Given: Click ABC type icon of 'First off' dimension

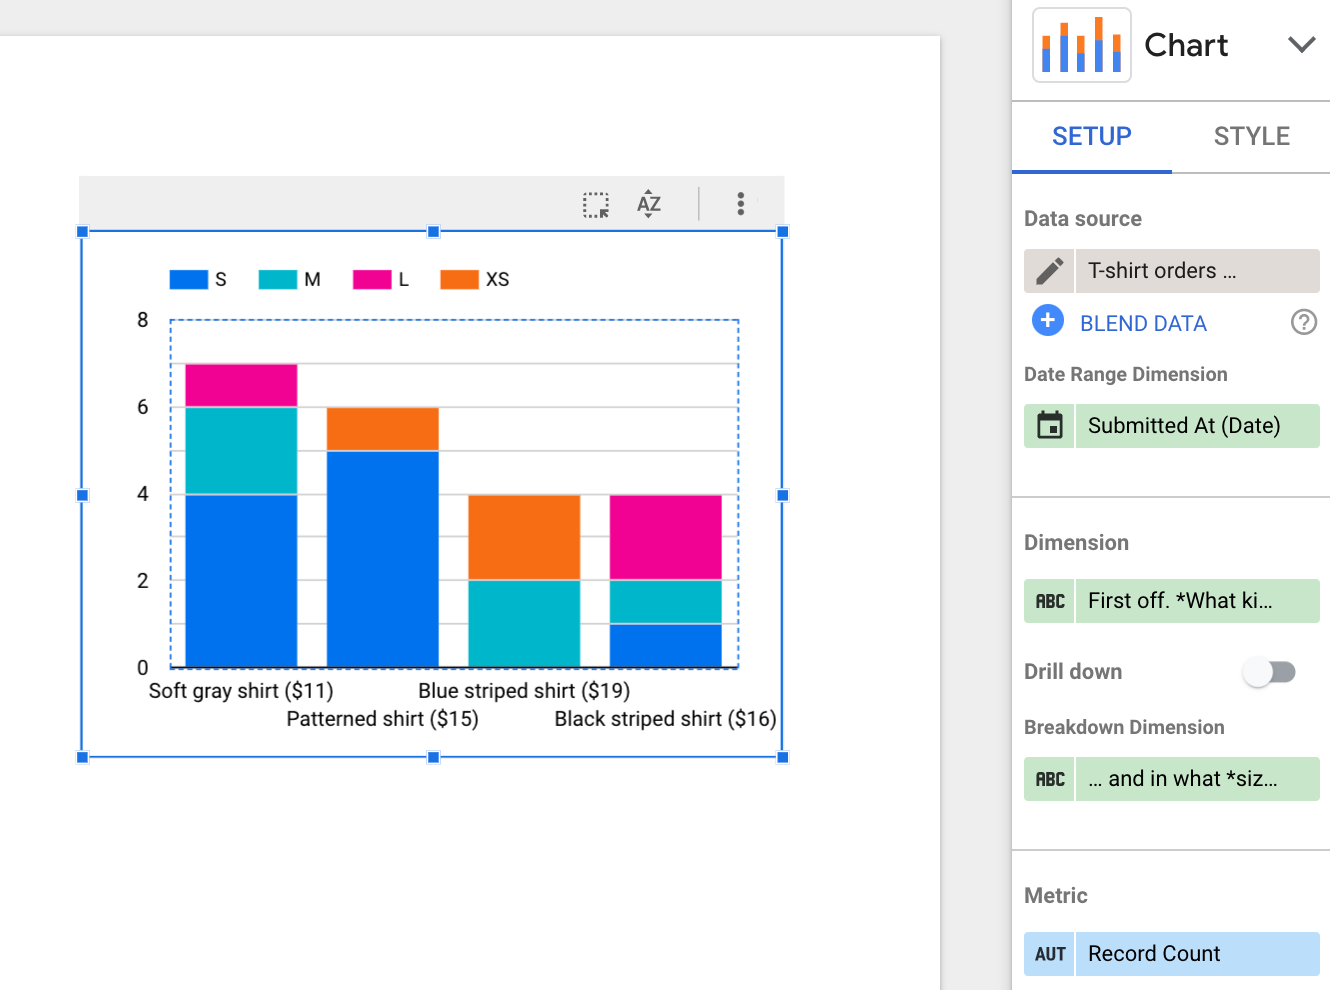Looking at the screenshot, I should pos(1050,601).
